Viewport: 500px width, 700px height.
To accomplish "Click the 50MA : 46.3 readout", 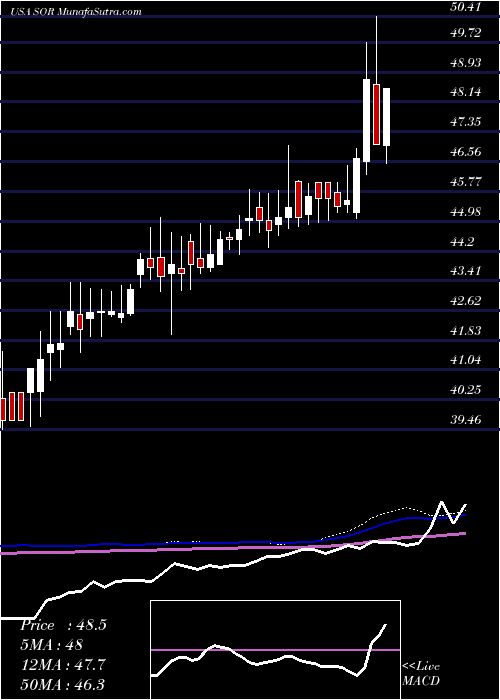I will coord(62,684).
